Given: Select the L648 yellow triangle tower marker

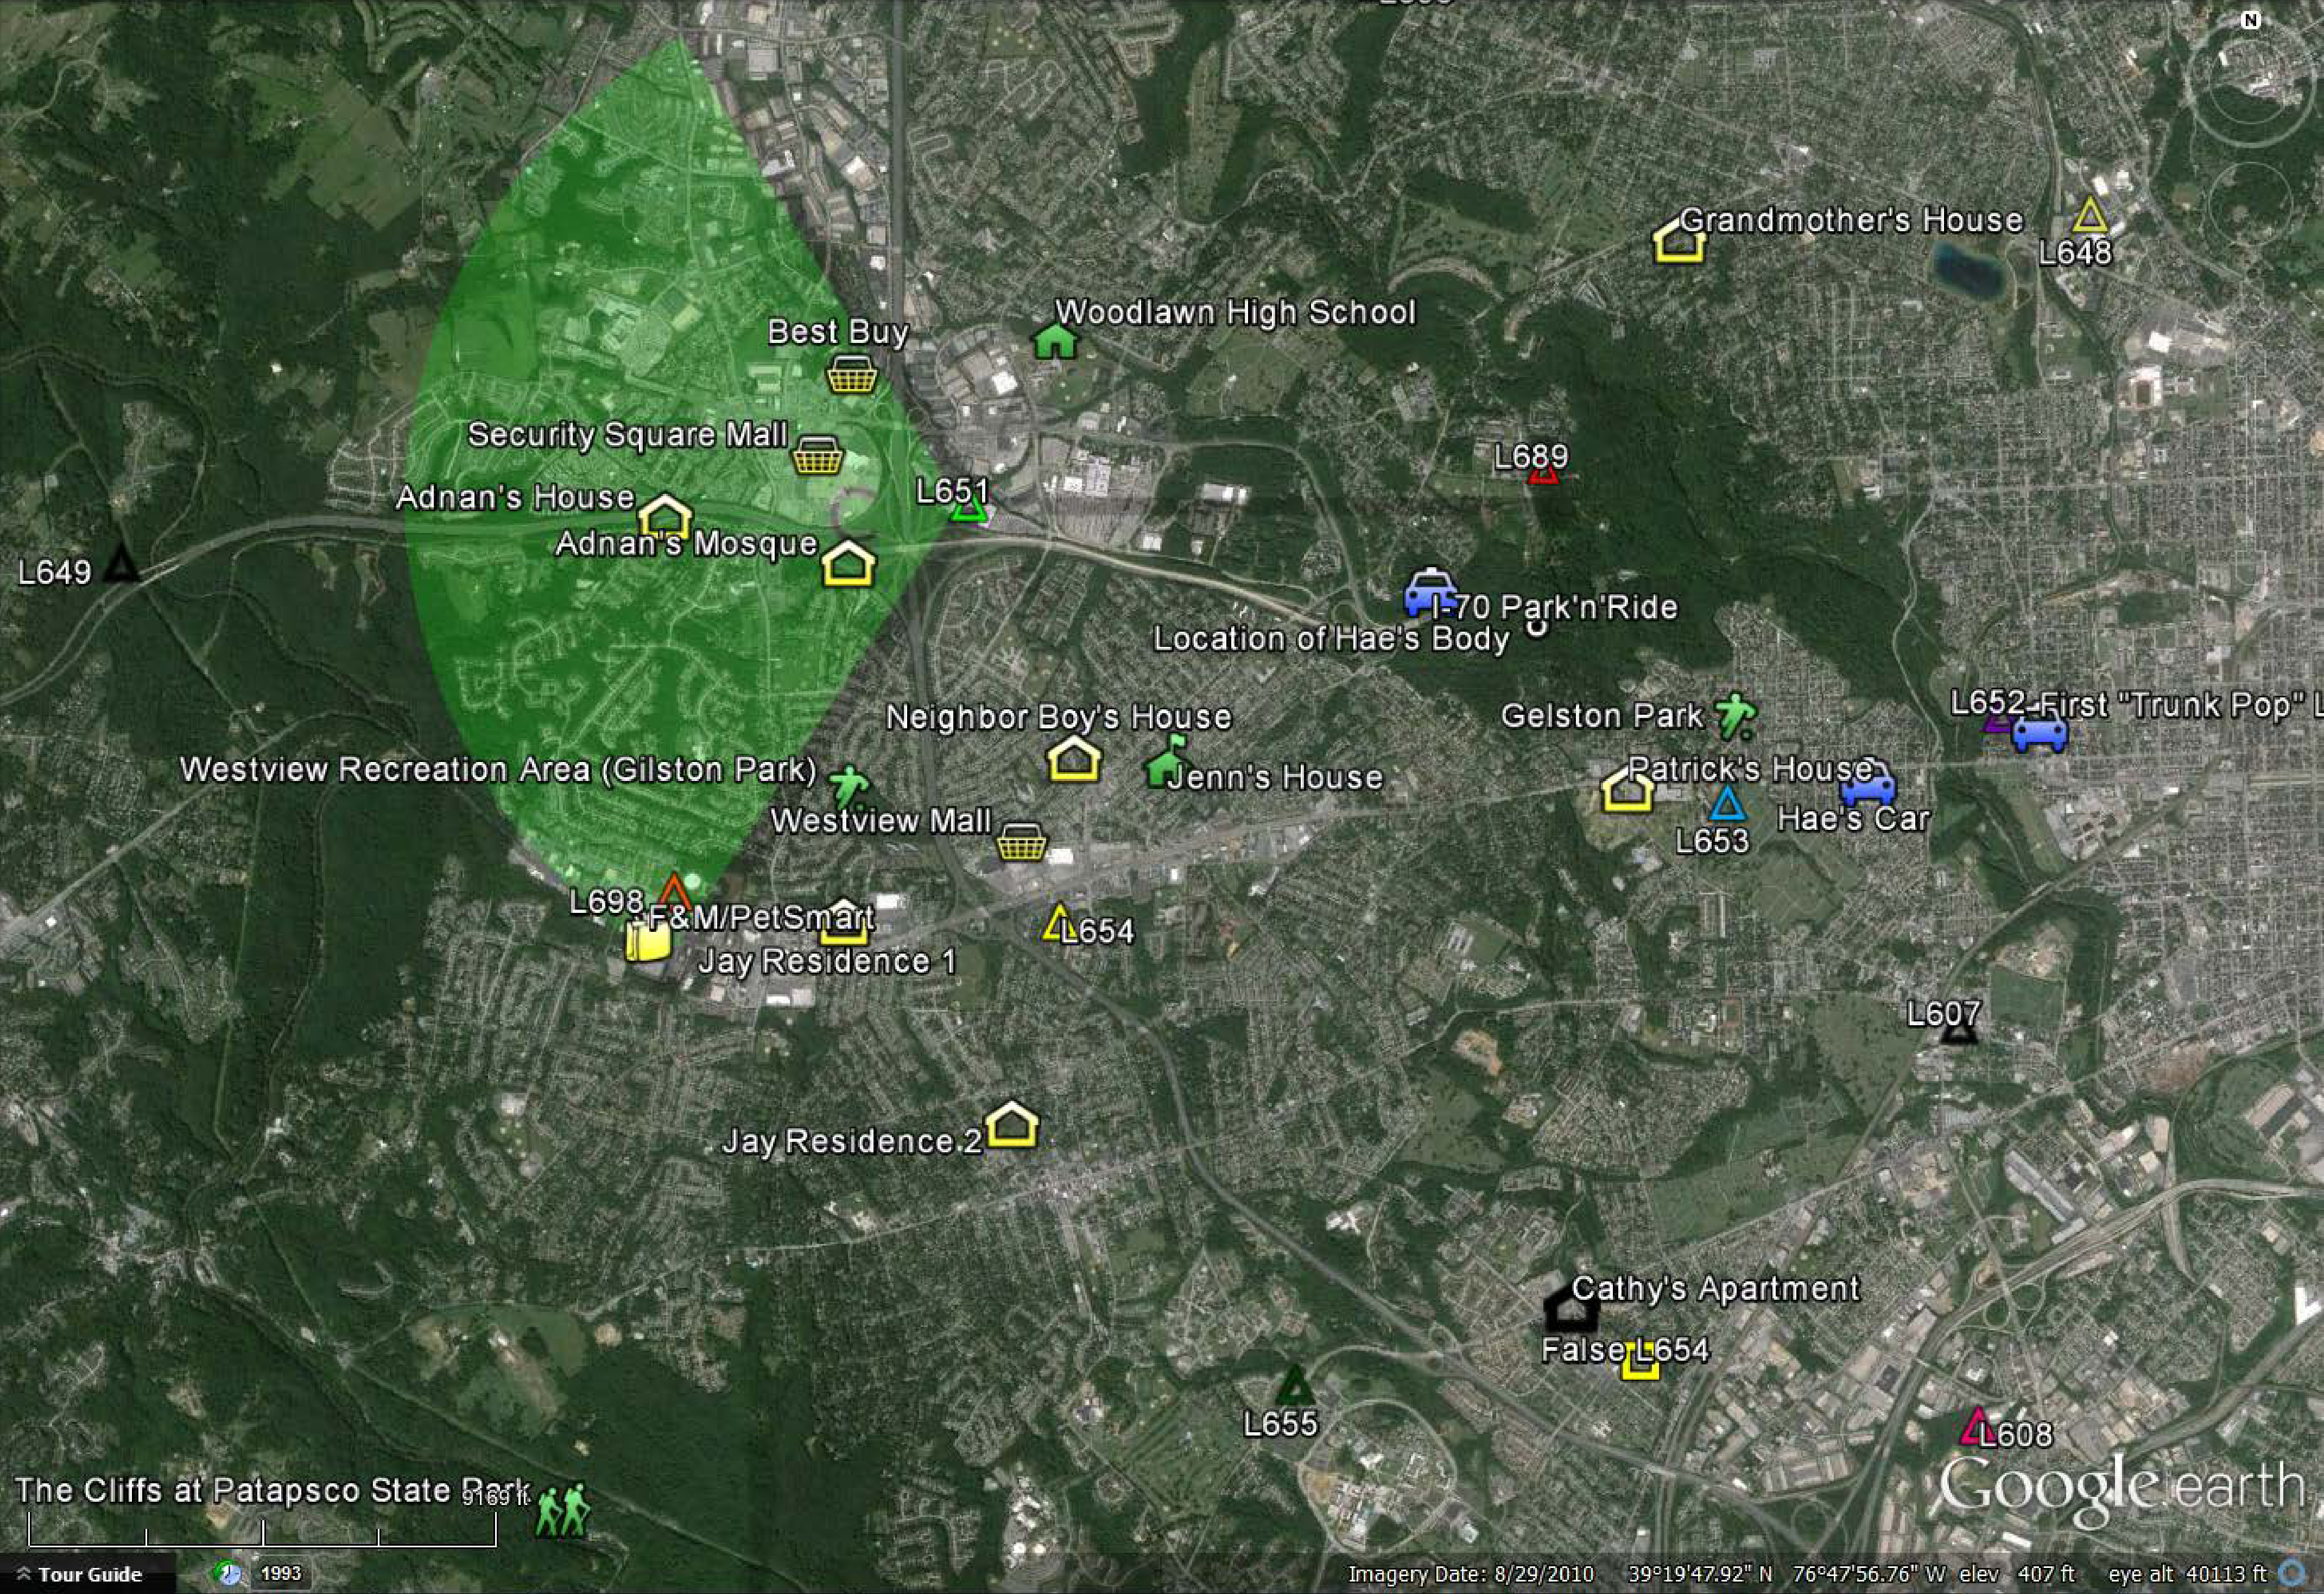Looking at the screenshot, I should pyautogui.click(x=2089, y=216).
